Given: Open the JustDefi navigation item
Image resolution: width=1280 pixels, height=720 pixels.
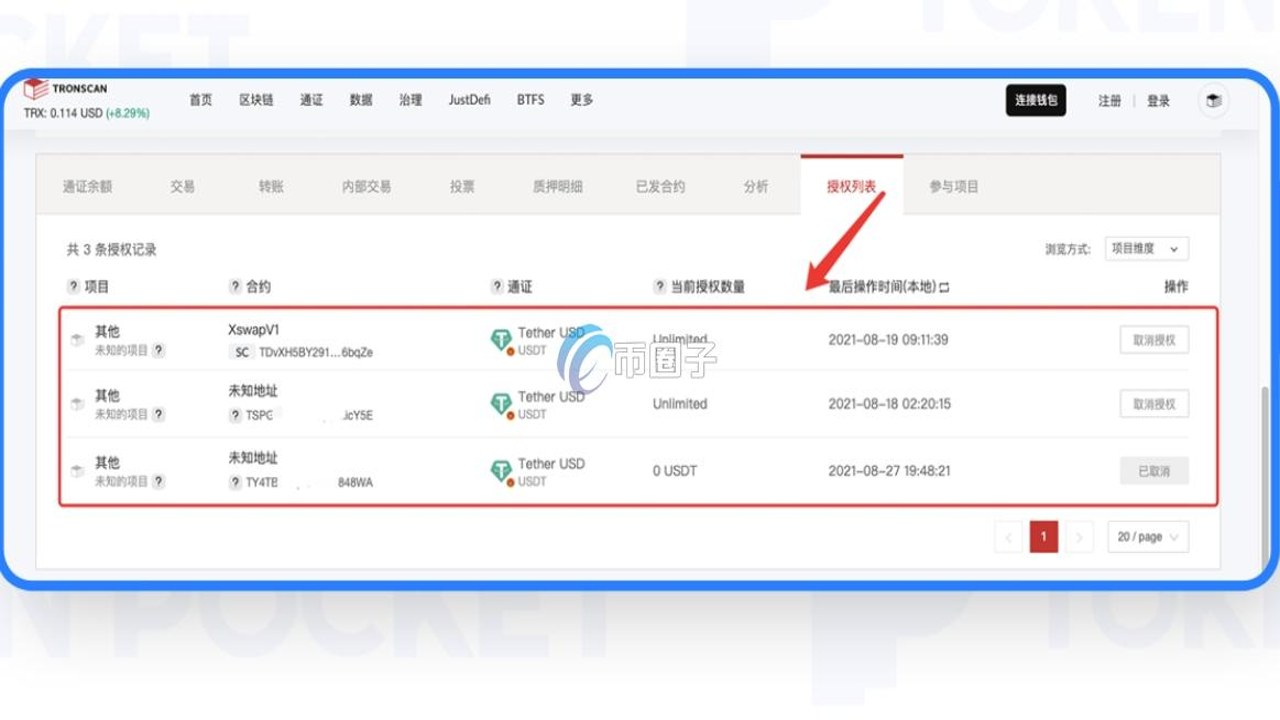Looking at the screenshot, I should [469, 100].
